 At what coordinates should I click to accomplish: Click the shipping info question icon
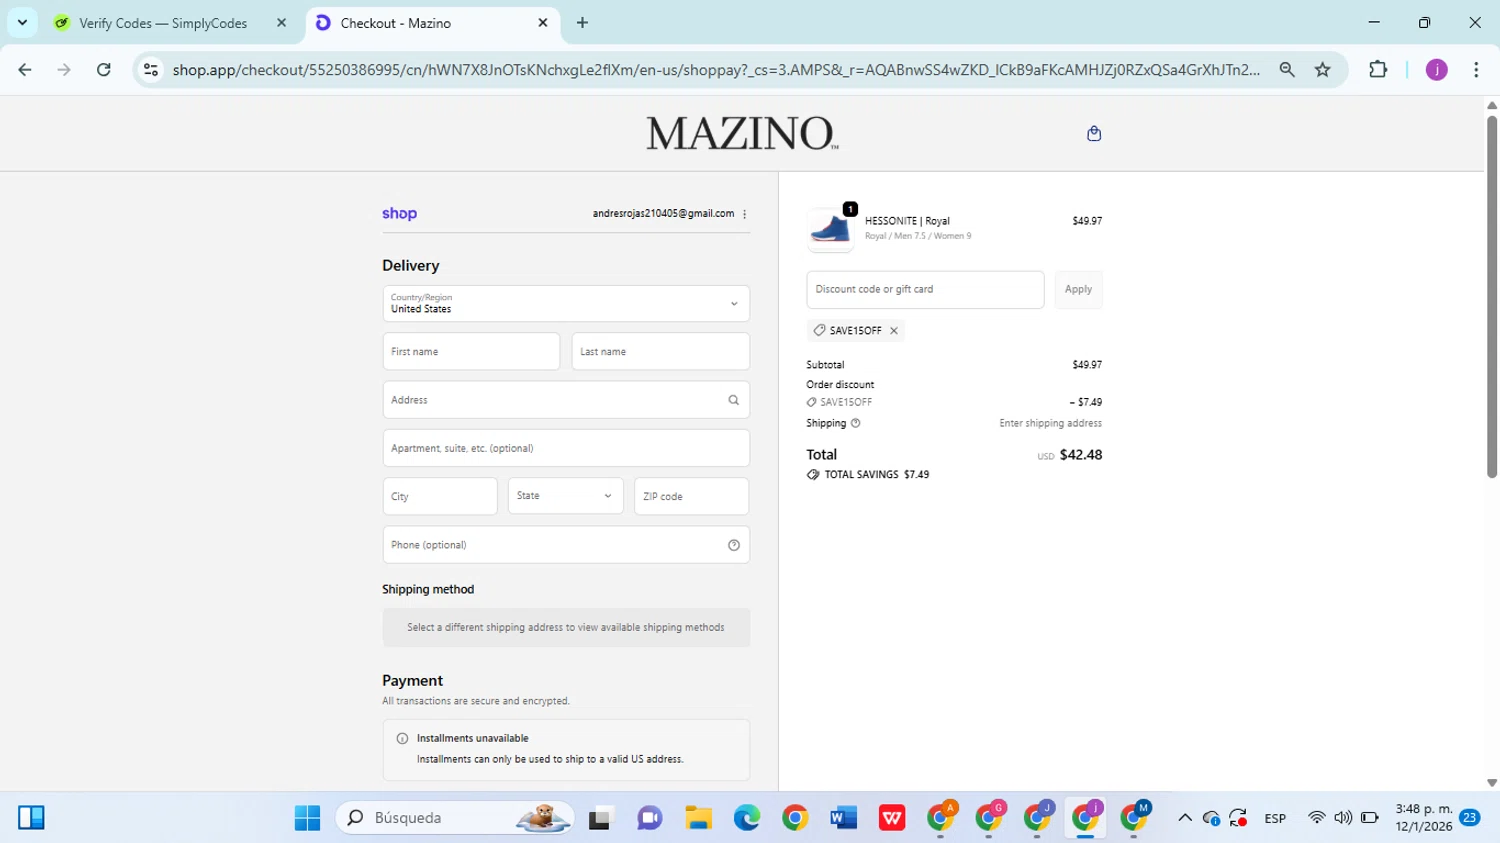(855, 423)
